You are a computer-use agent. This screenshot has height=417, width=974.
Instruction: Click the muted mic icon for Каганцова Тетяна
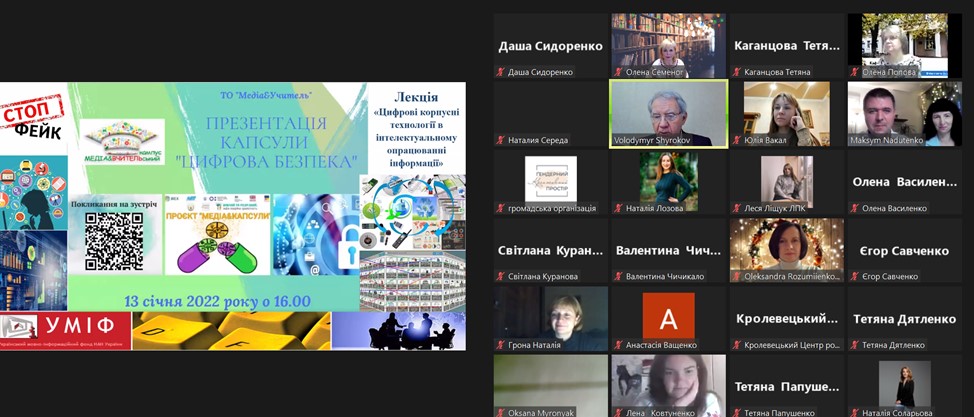pos(736,72)
